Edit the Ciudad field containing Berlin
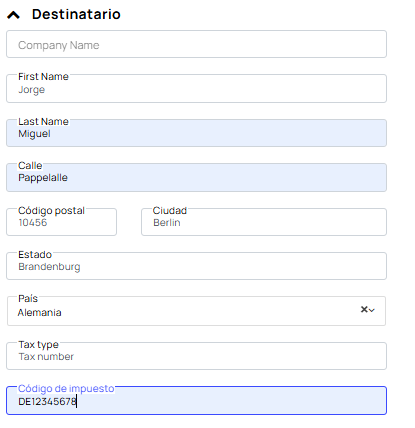Image resolution: width=415 pixels, height=428 pixels. 264,222
